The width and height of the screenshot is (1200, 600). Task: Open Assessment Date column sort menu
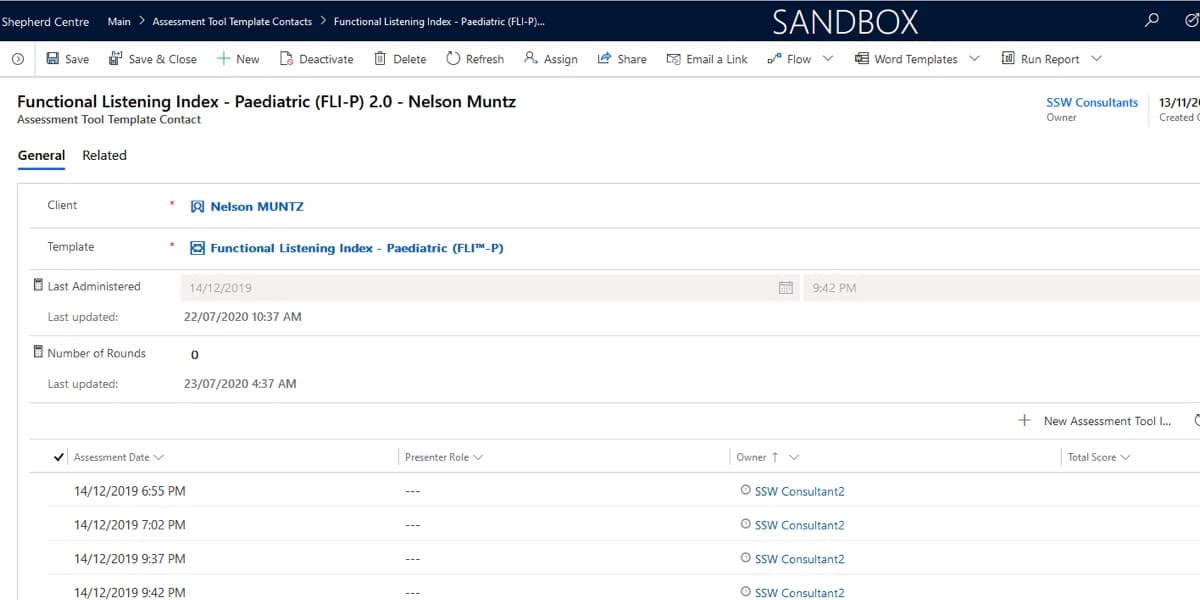tap(159, 457)
